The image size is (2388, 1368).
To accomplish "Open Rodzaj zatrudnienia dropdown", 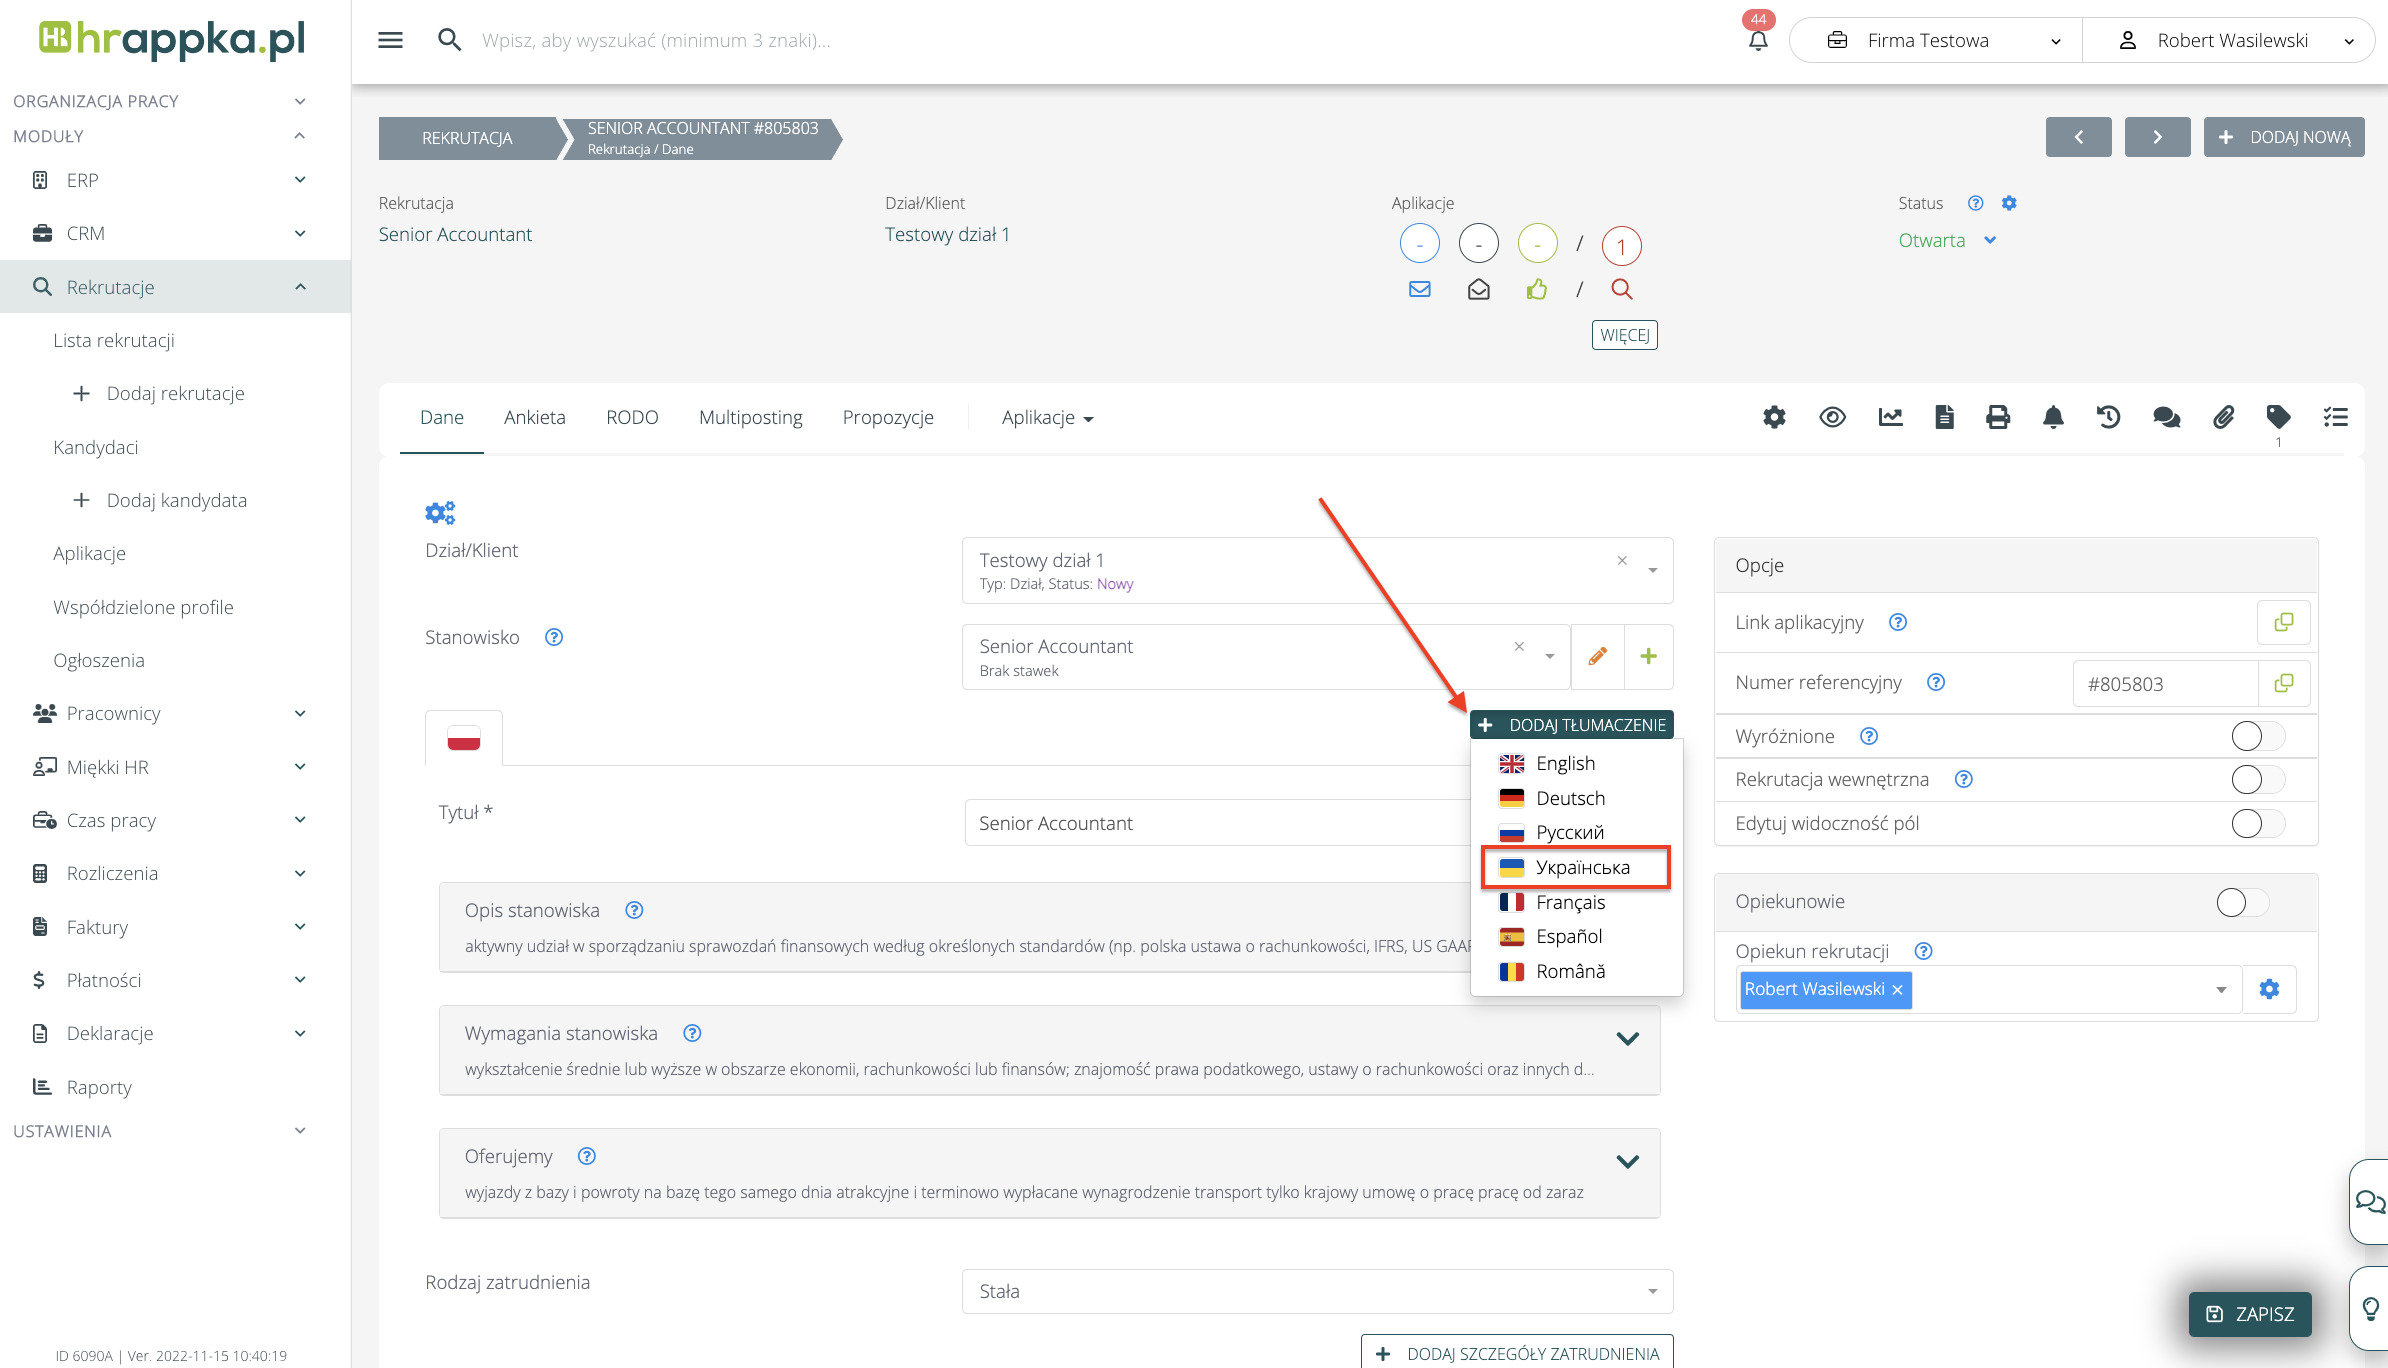I will [1316, 1291].
